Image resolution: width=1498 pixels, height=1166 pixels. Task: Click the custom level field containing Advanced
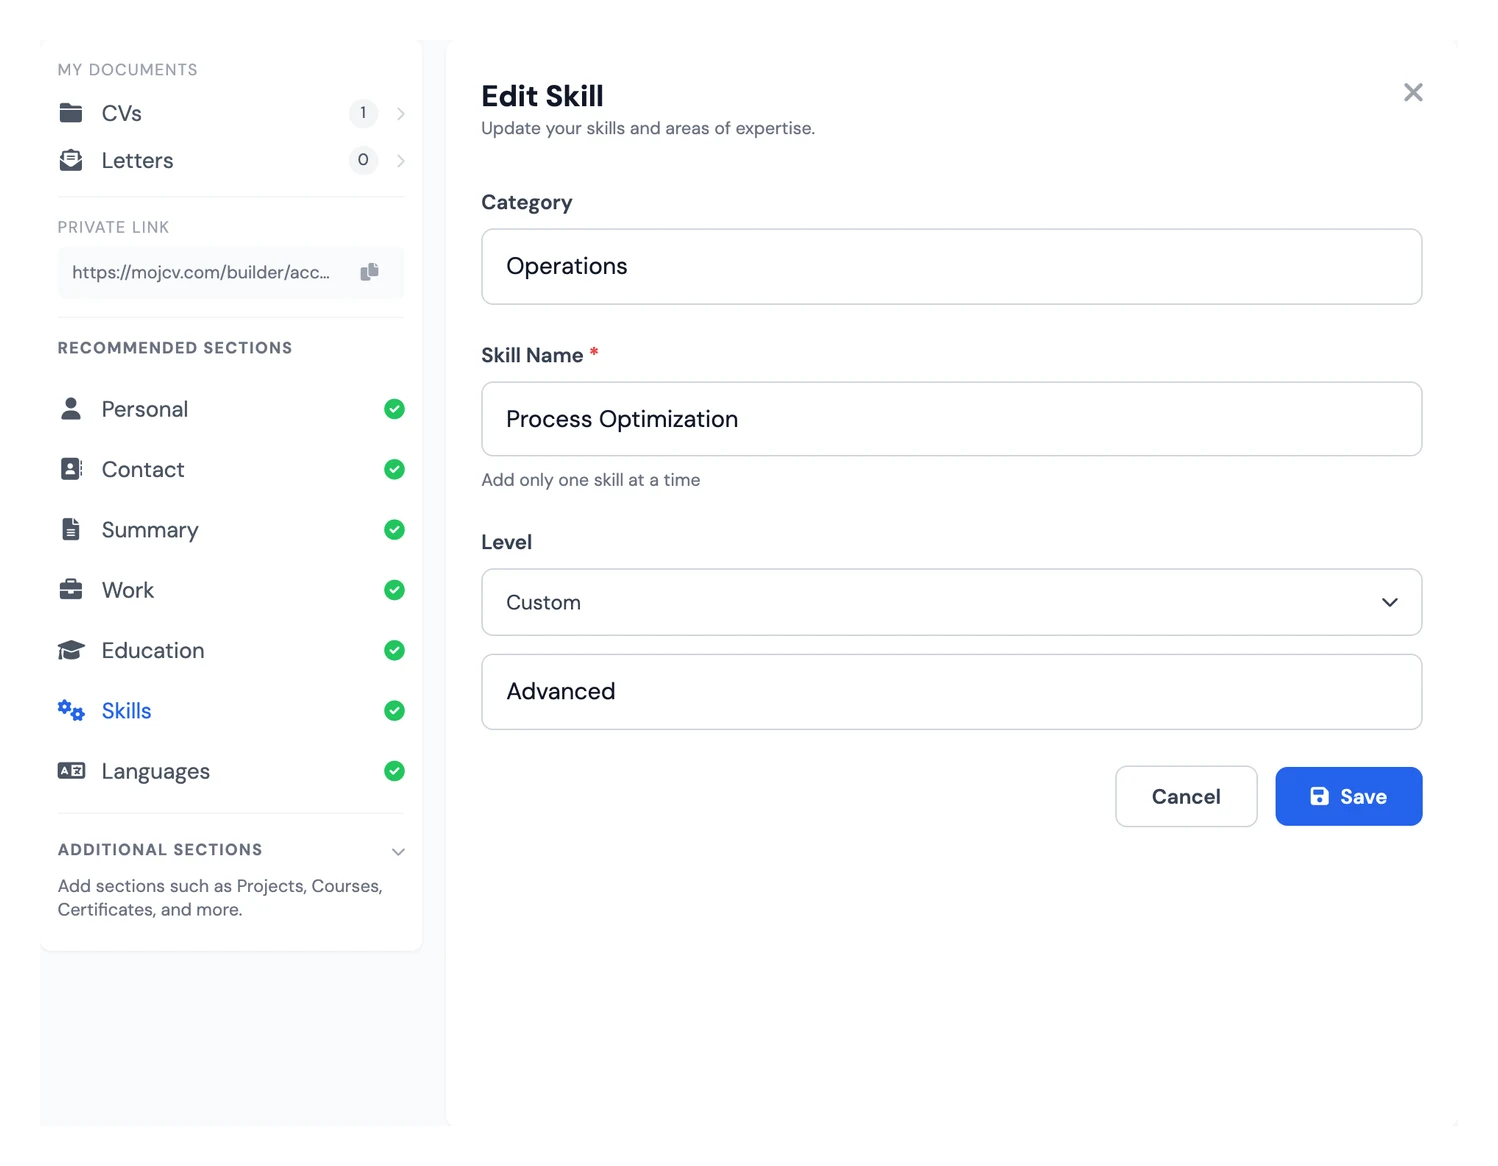(951, 692)
